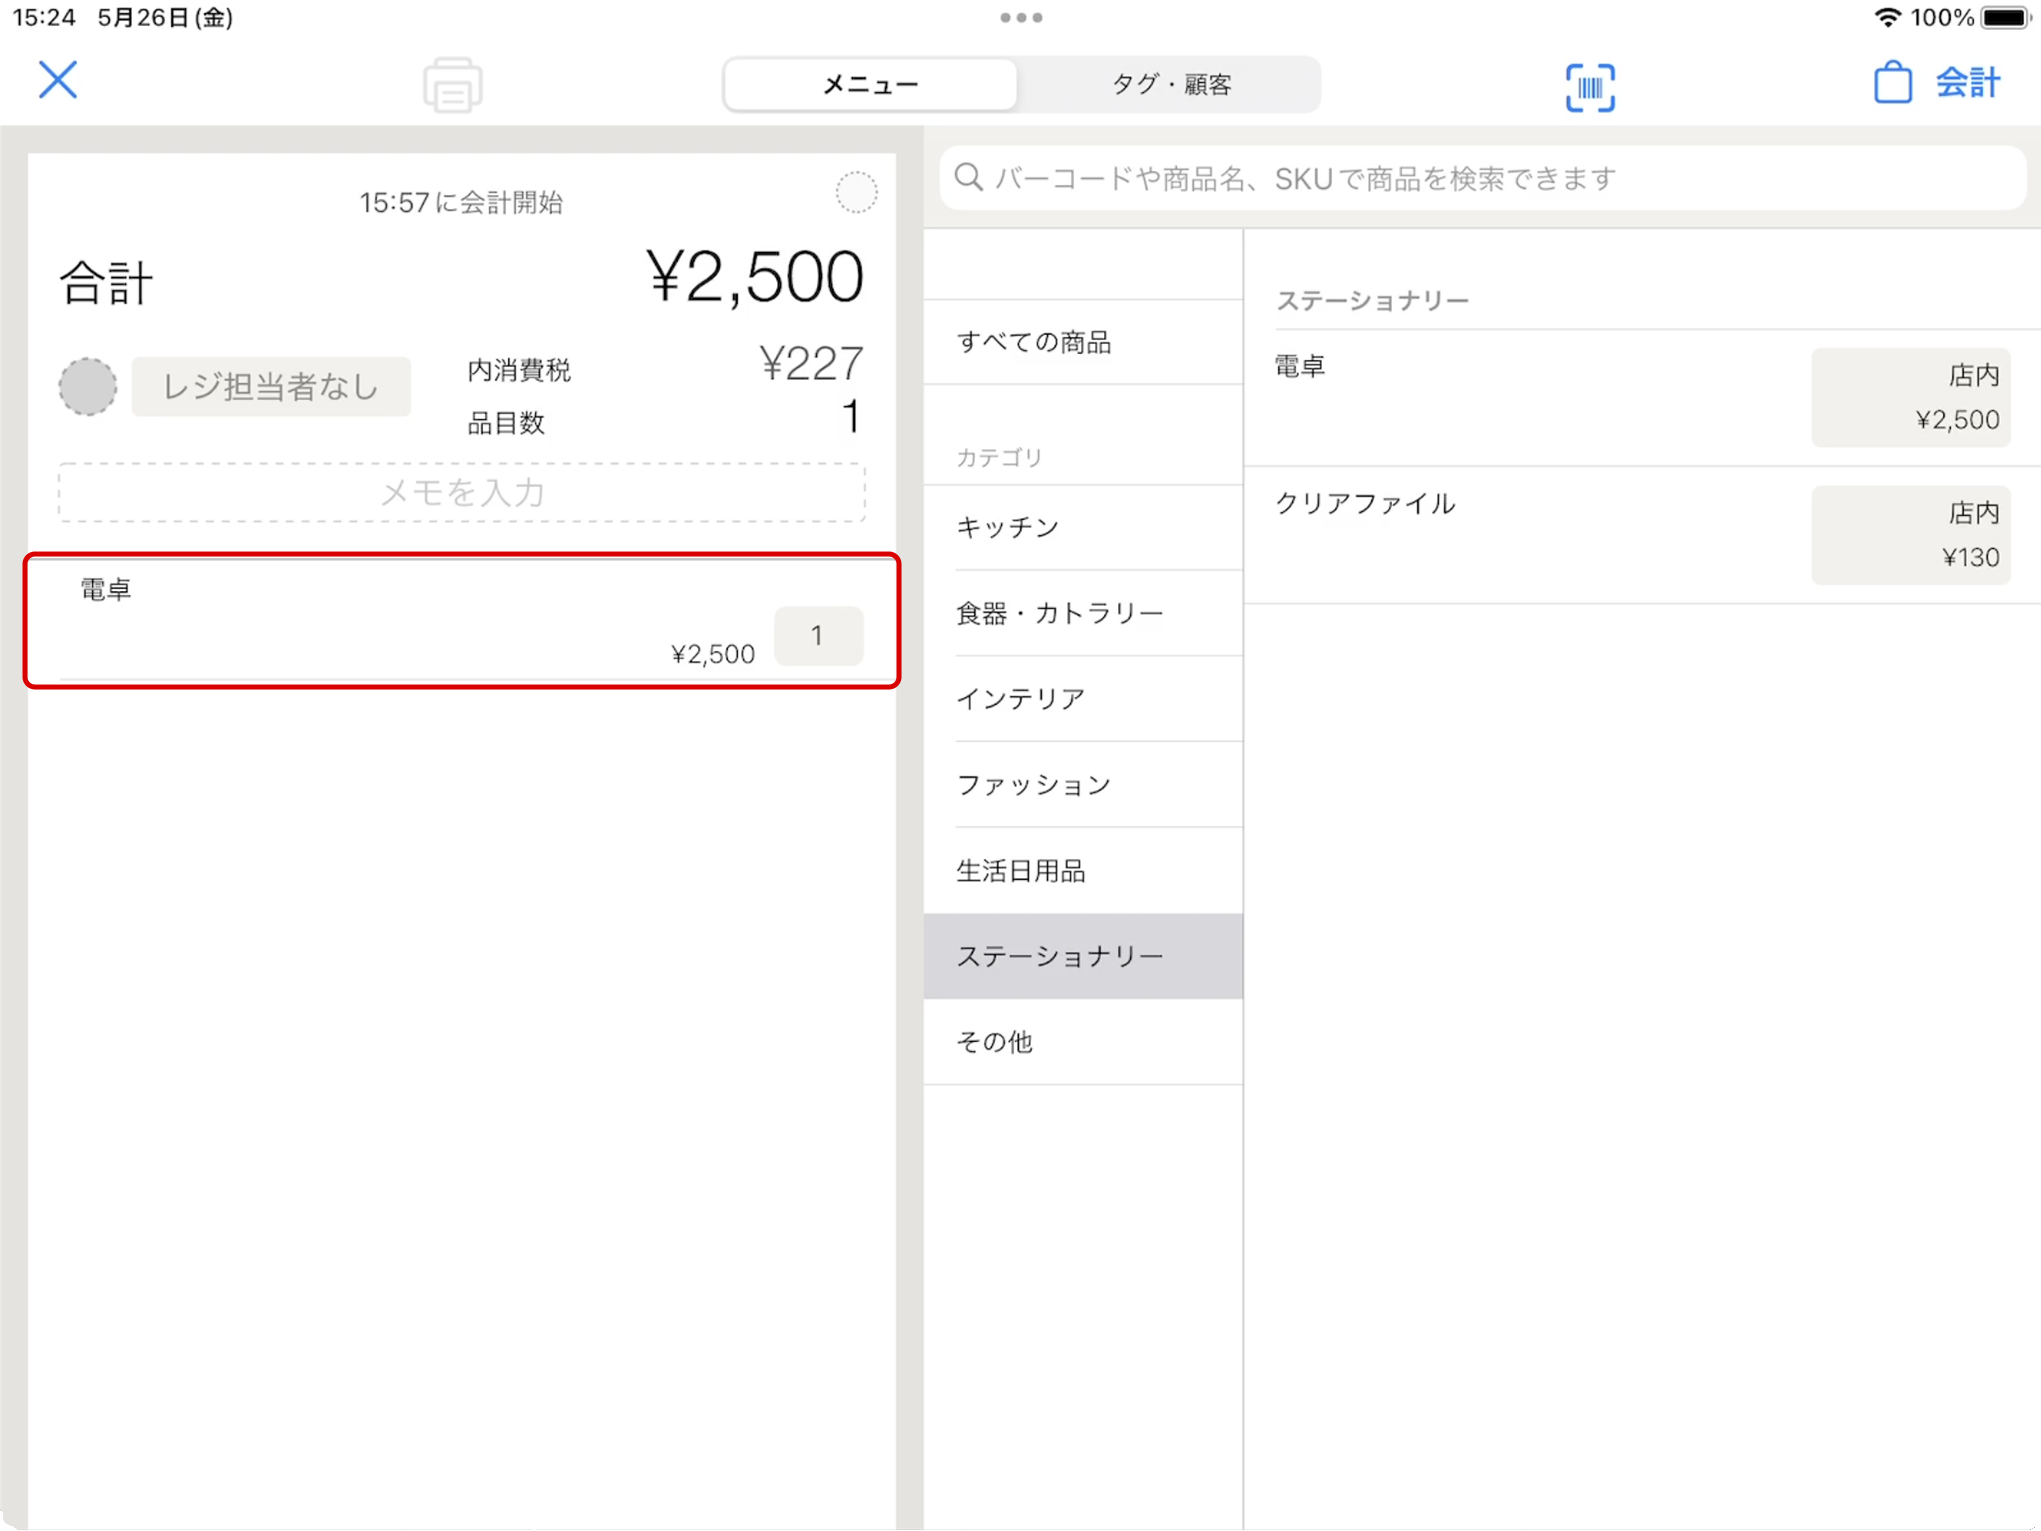The image size is (2041, 1531).
Task: Tap the 電卓 product name in list
Action: coord(1300,367)
